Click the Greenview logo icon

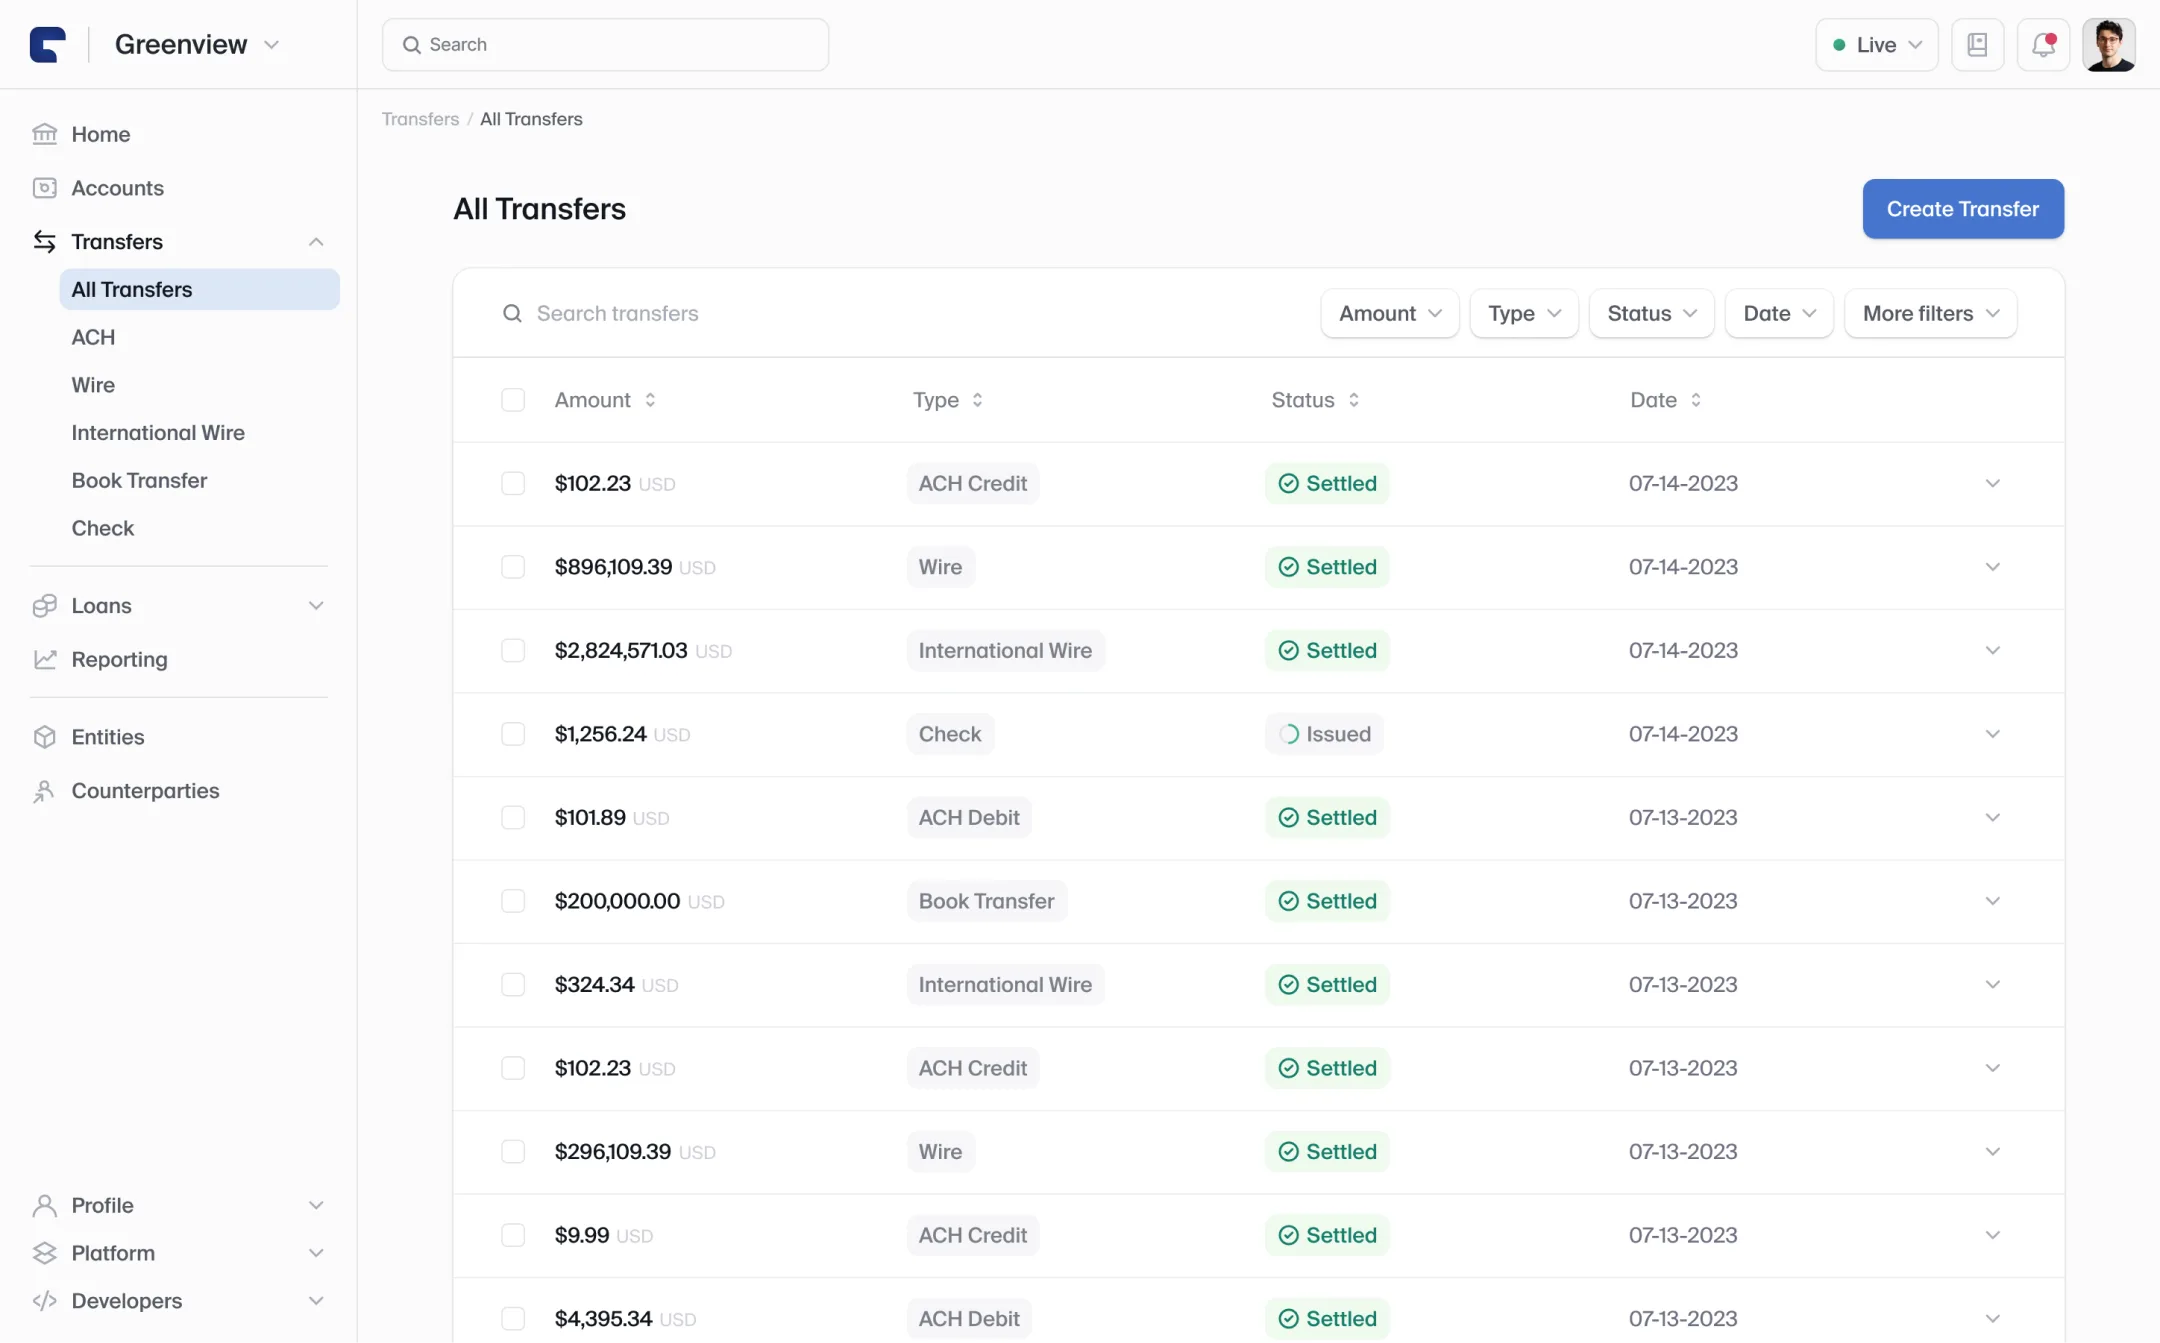[47, 45]
